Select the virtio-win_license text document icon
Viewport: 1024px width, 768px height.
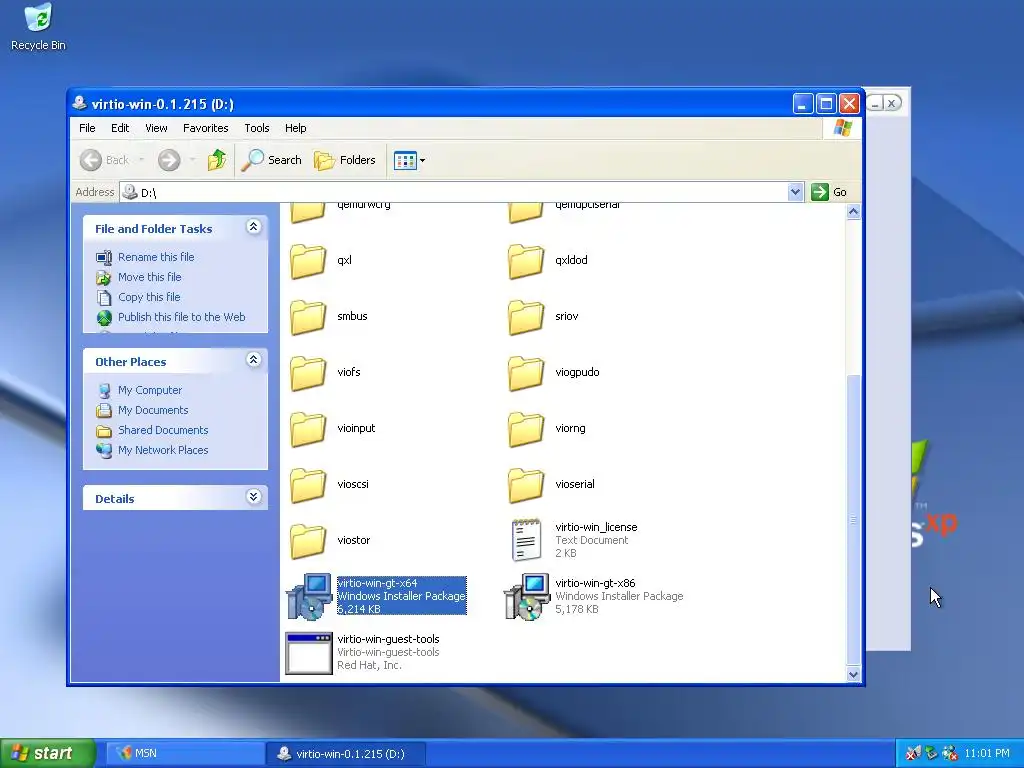pos(526,540)
